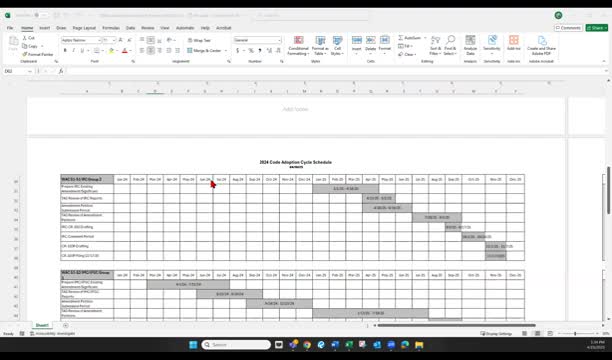612x360 pixels.
Task: Open Conditional Formatting menu
Action: (299, 46)
